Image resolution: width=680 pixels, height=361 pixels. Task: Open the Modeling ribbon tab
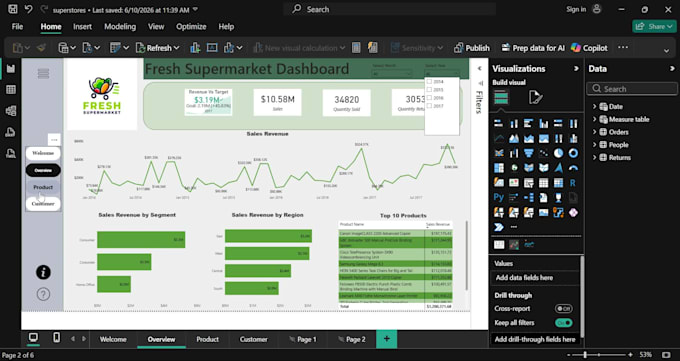pyautogui.click(x=120, y=26)
